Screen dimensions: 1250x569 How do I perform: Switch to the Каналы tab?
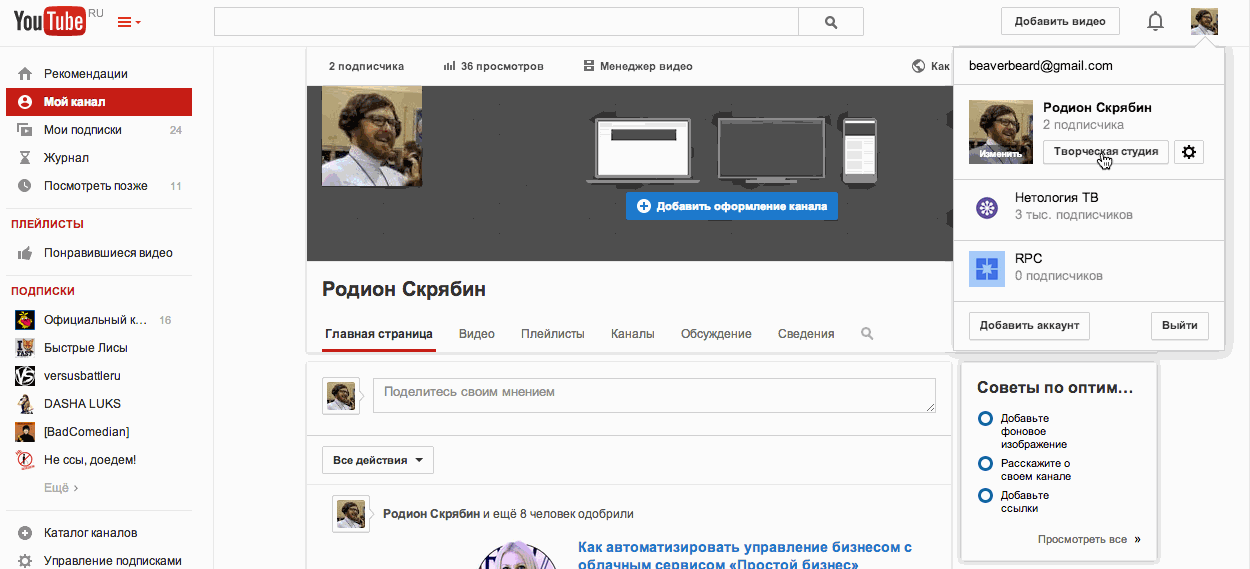(633, 334)
